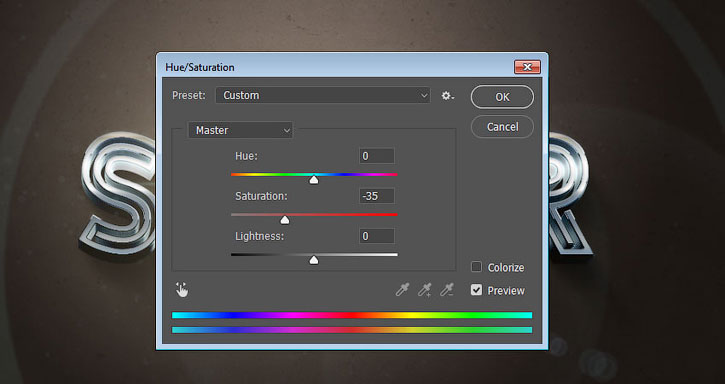The height and width of the screenshot is (384, 725).
Task: Click the Saturation value field showing -35
Action: pos(377,196)
